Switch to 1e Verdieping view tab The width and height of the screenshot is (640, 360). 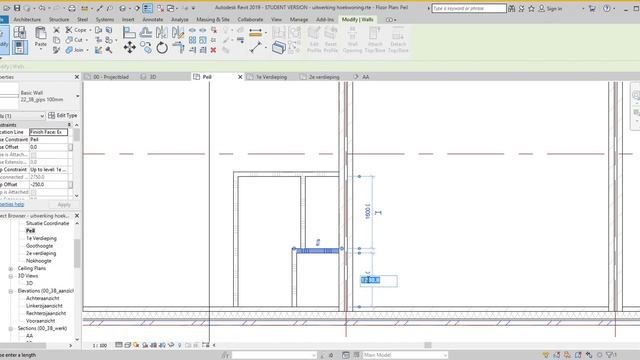click(x=271, y=77)
